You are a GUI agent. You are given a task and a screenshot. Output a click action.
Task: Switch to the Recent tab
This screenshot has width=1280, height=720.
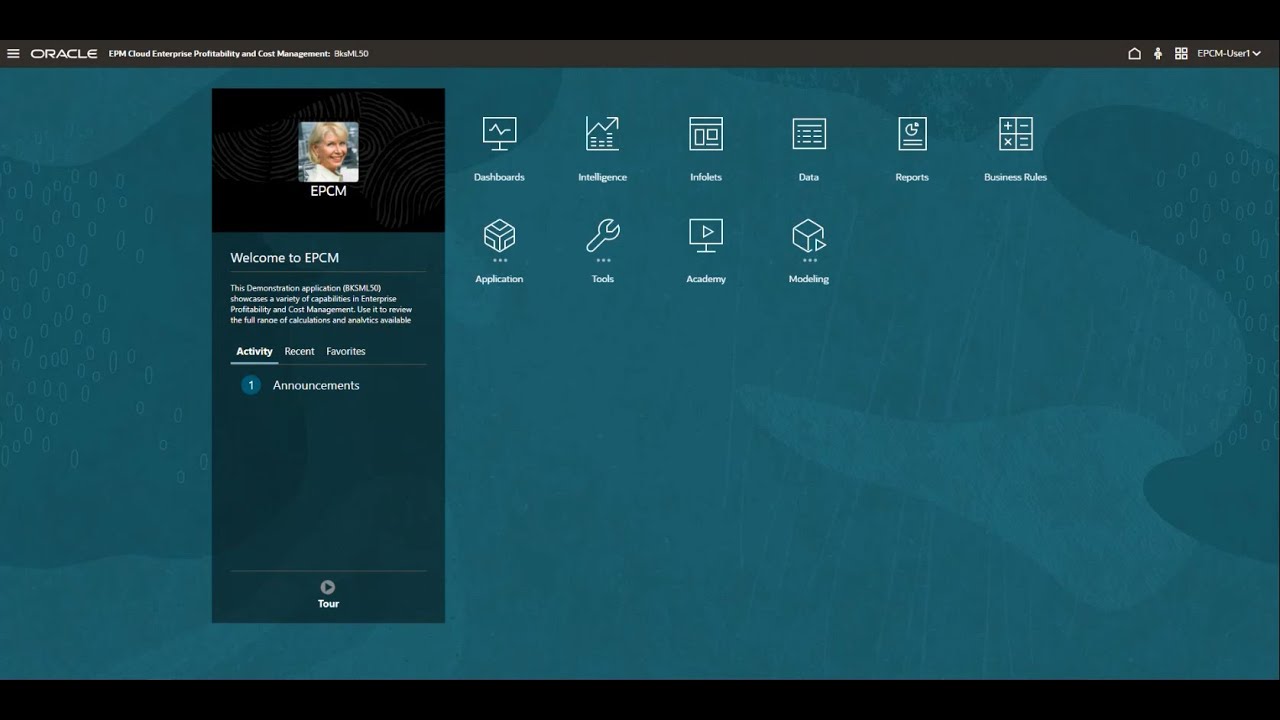pyautogui.click(x=299, y=352)
